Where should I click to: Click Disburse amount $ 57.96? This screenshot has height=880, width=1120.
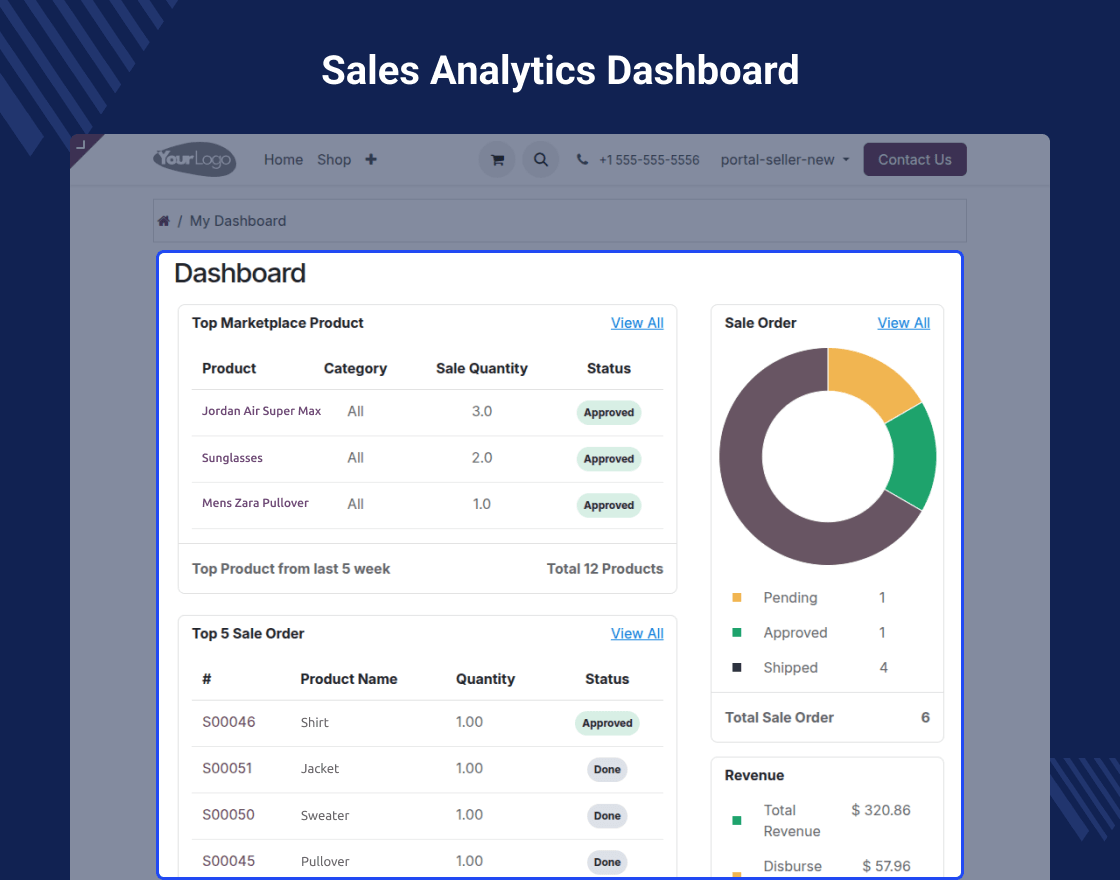886,866
